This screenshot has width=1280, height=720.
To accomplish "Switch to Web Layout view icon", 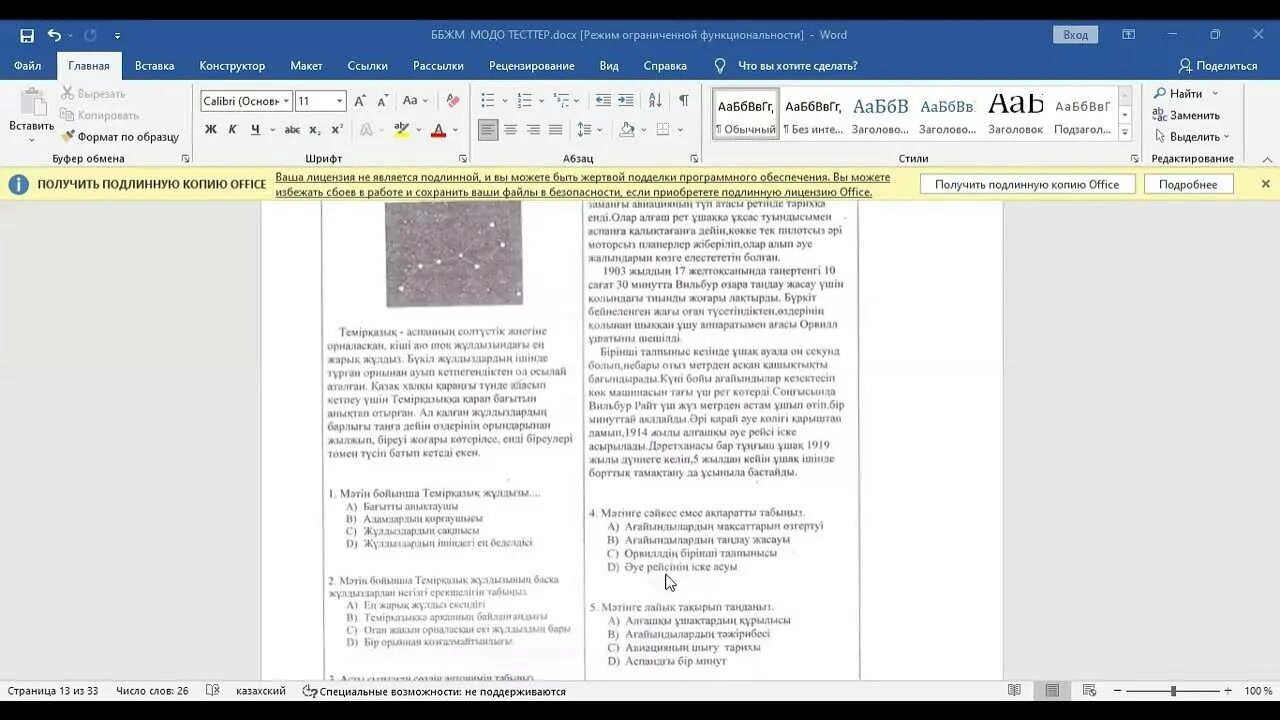I will tap(1089, 691).
